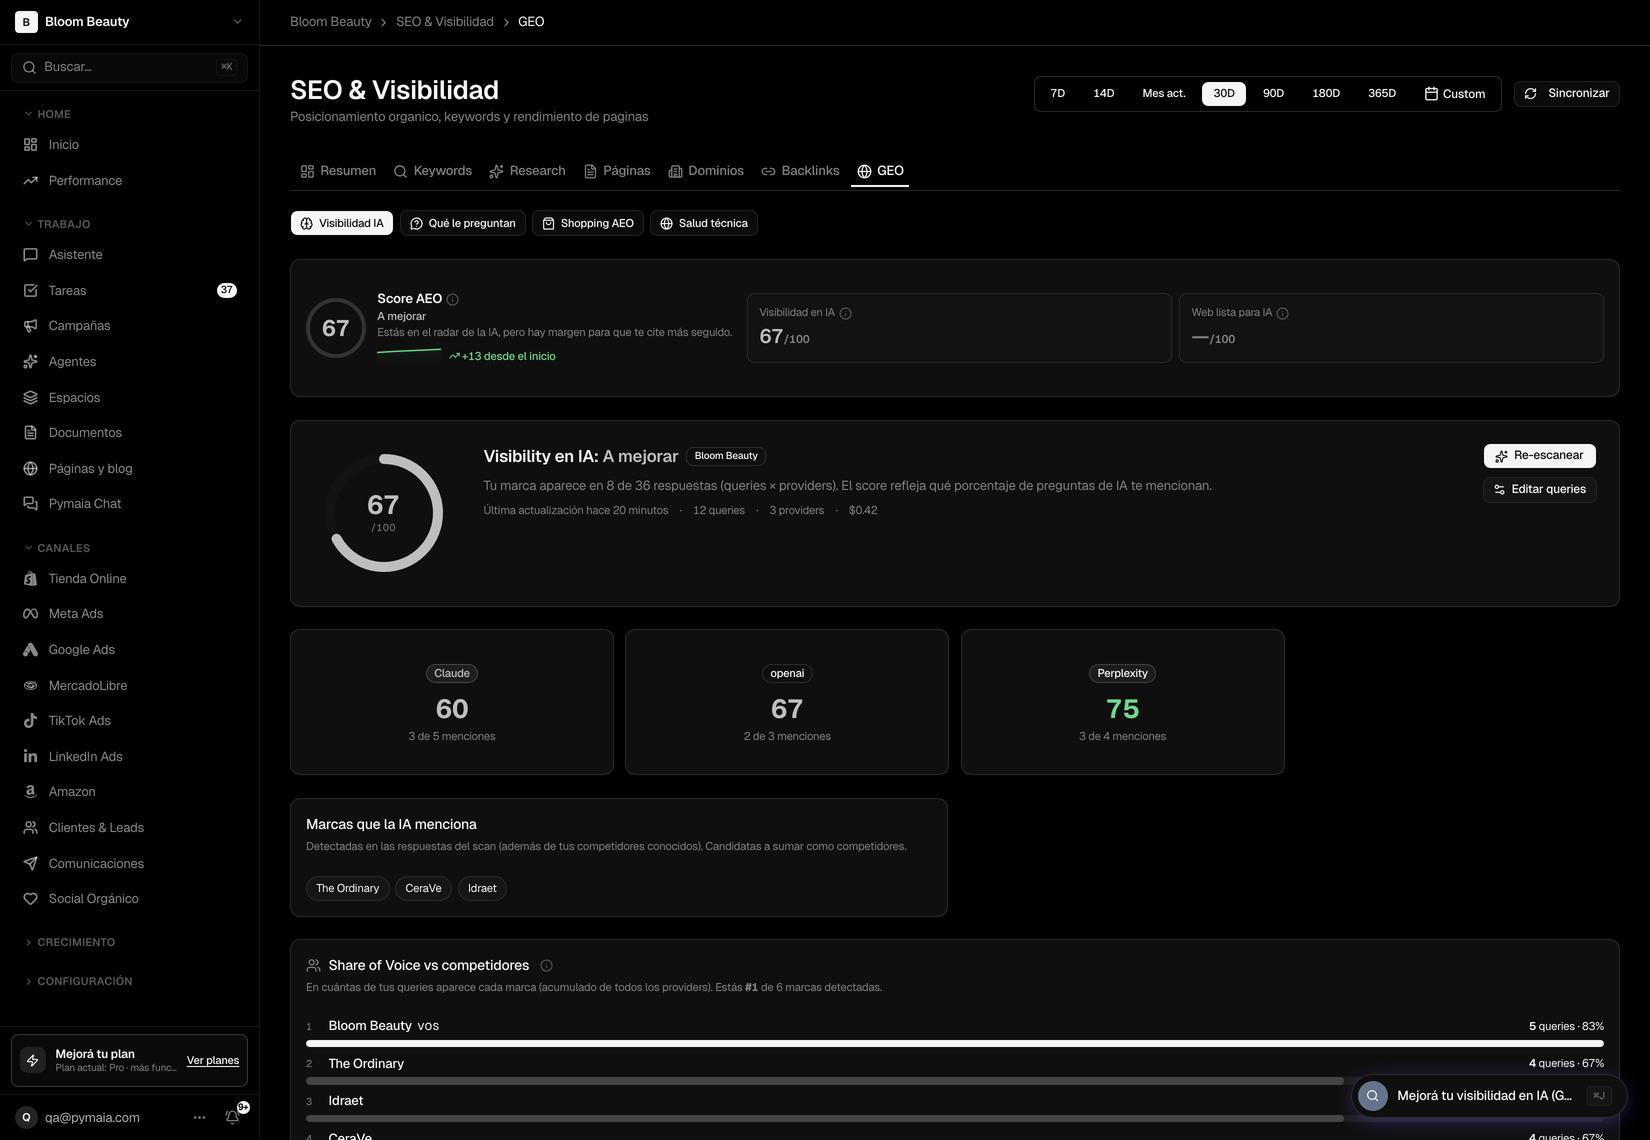
Task: Open the Tareas checklist icon
Action: (30, 291)
